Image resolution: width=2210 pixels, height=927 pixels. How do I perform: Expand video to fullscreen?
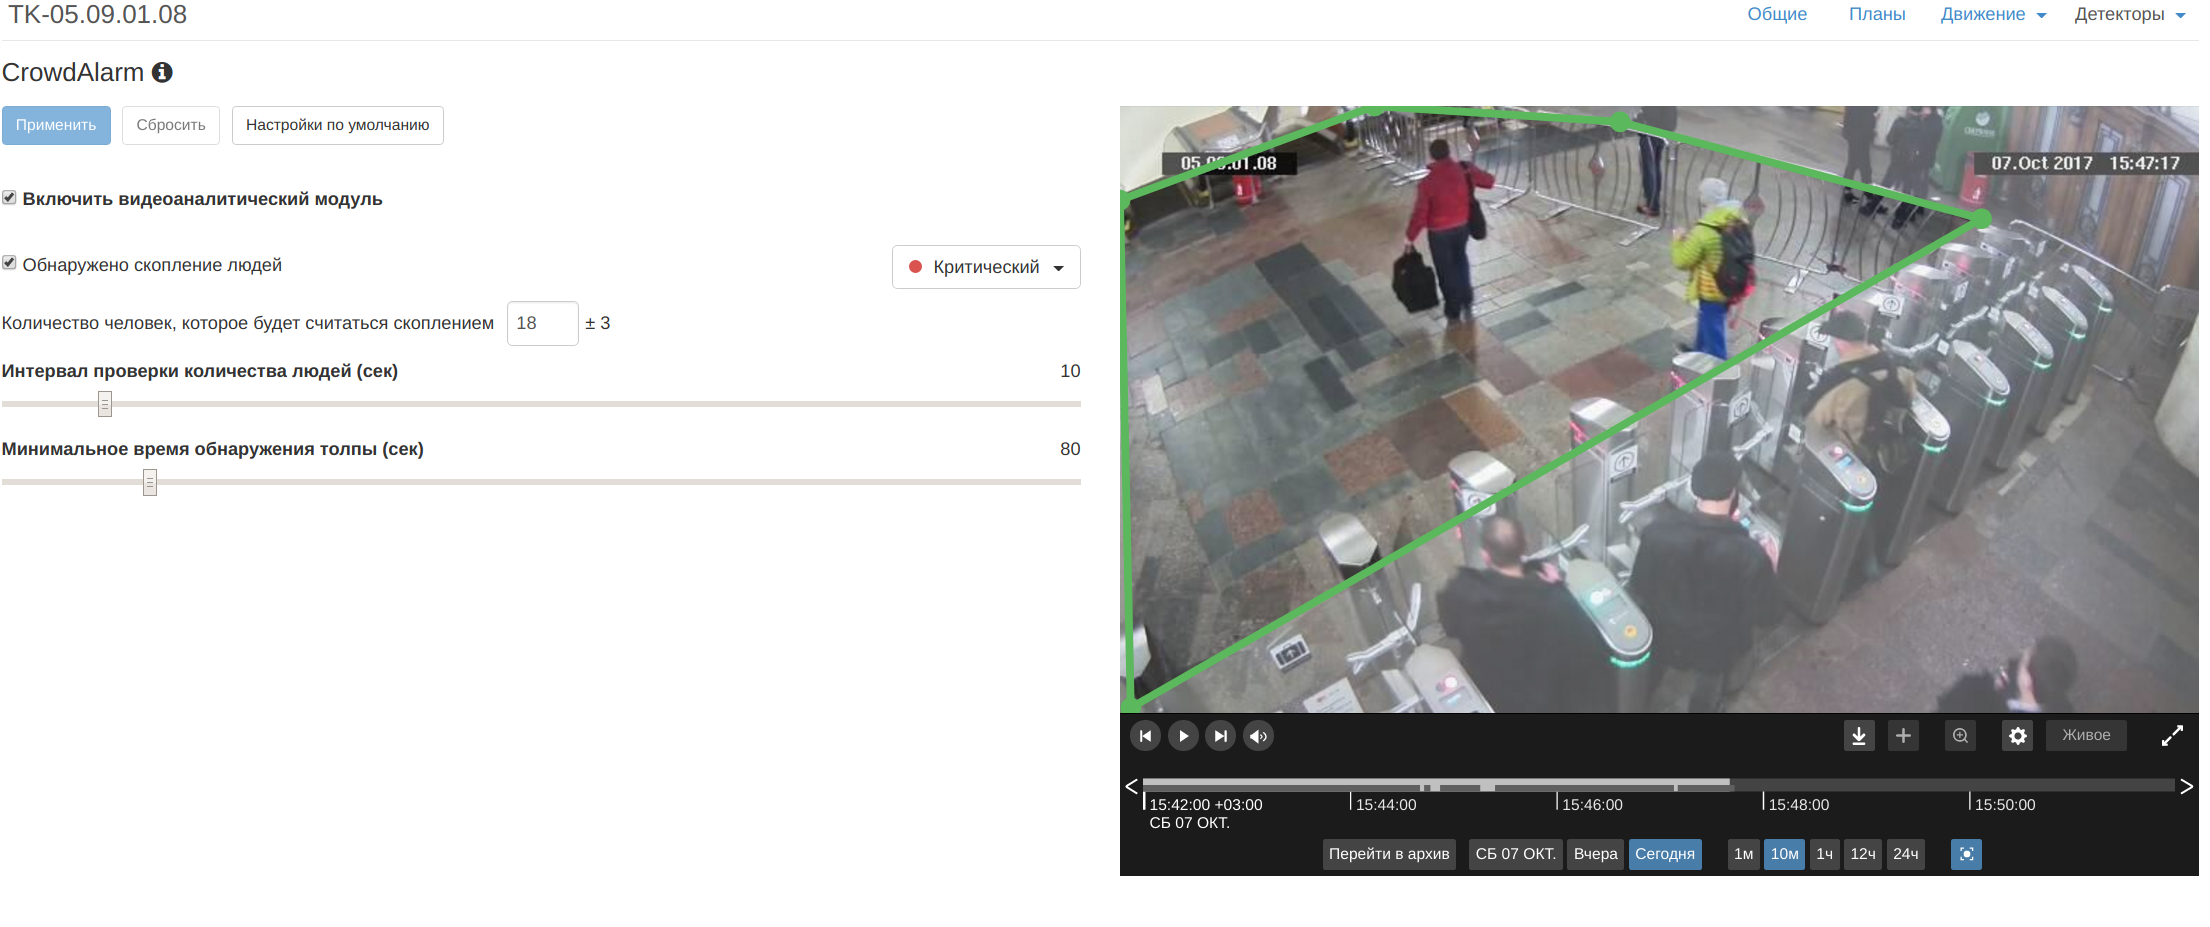point(2172,736)
